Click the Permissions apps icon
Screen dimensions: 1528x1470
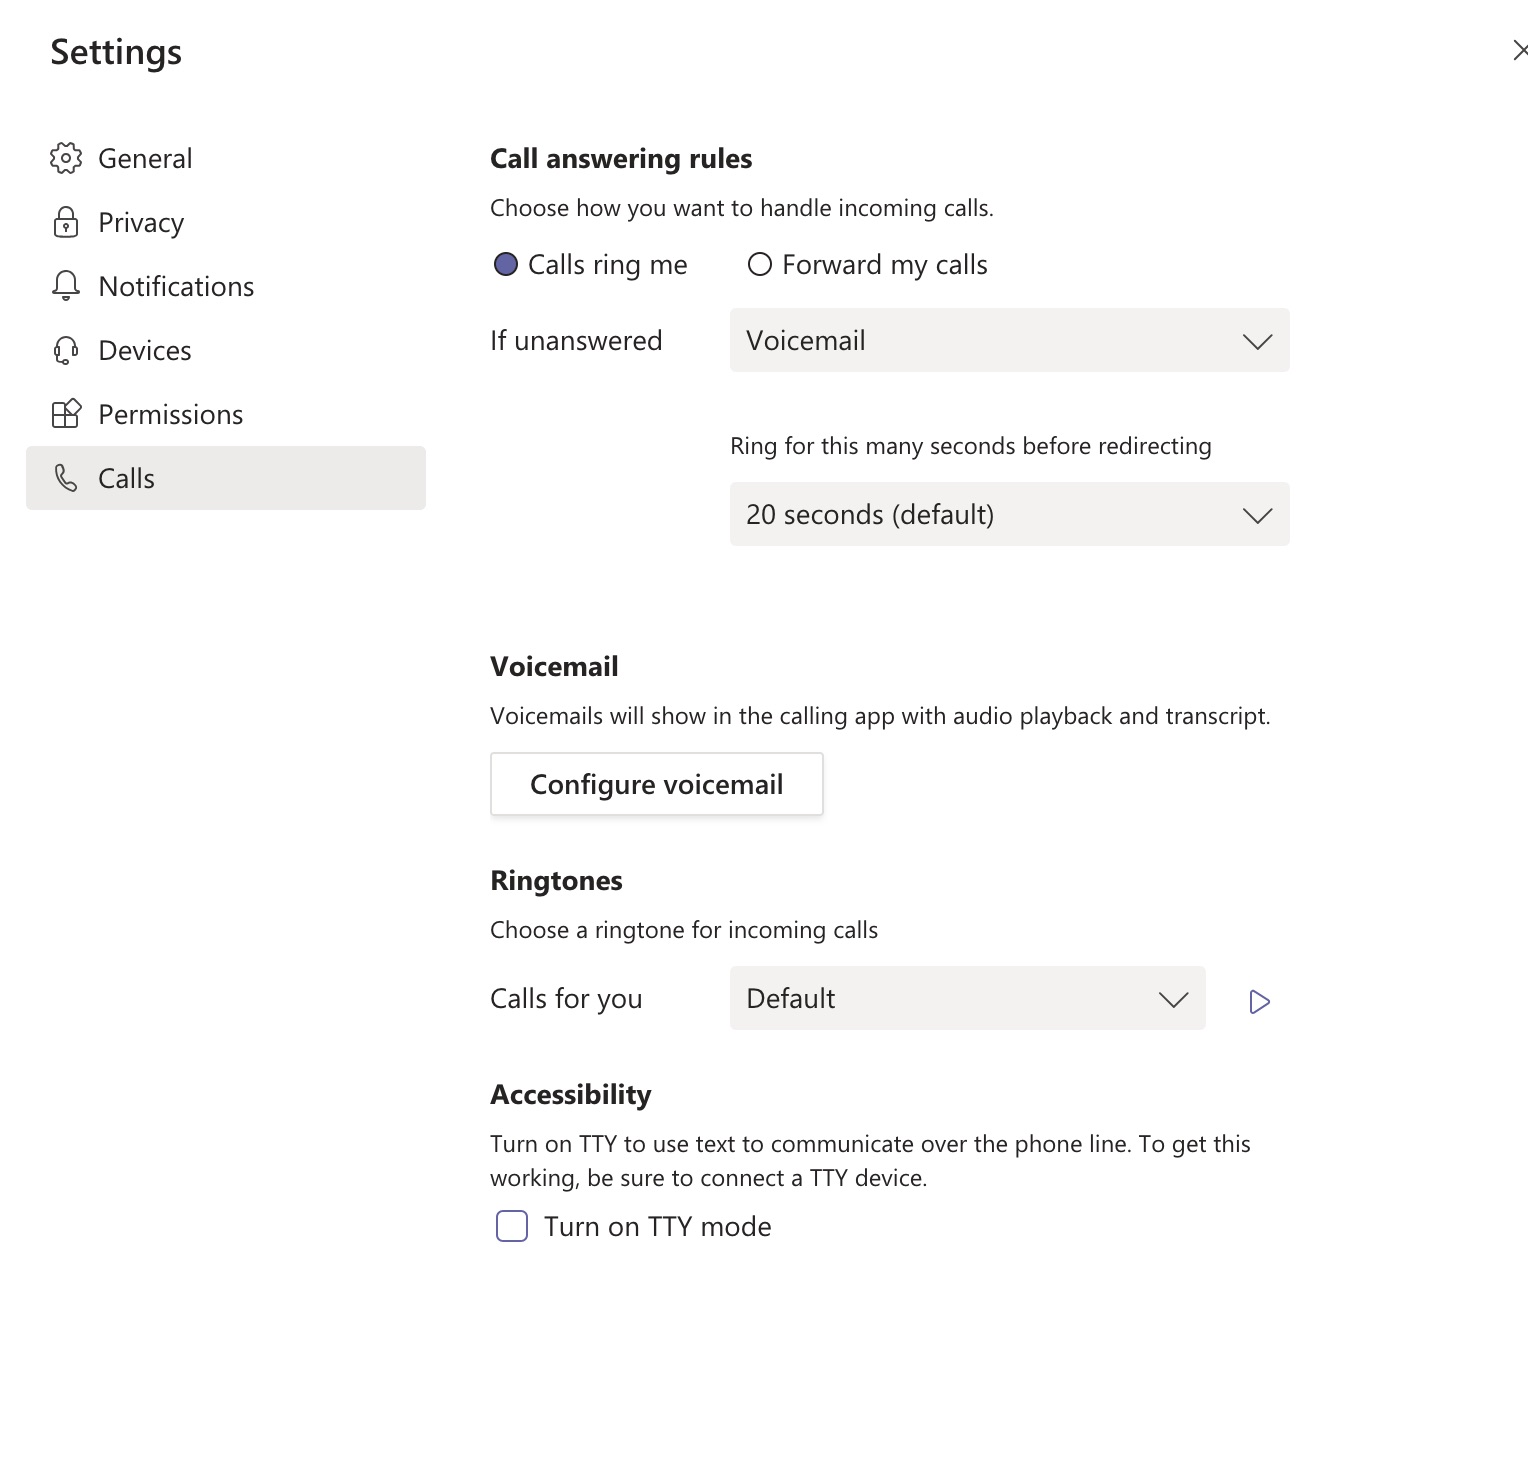coord(66,414)
